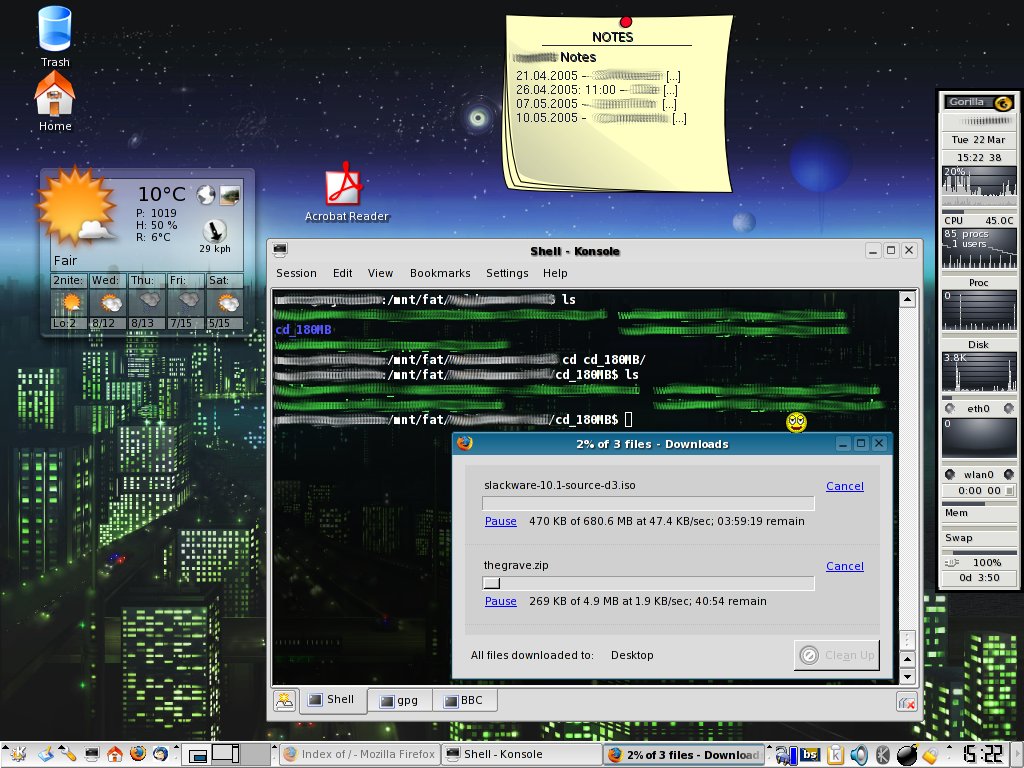1024x768 pixels.
Task: Click the landscape picture icon in weather widget
Action: click(230, 194)
